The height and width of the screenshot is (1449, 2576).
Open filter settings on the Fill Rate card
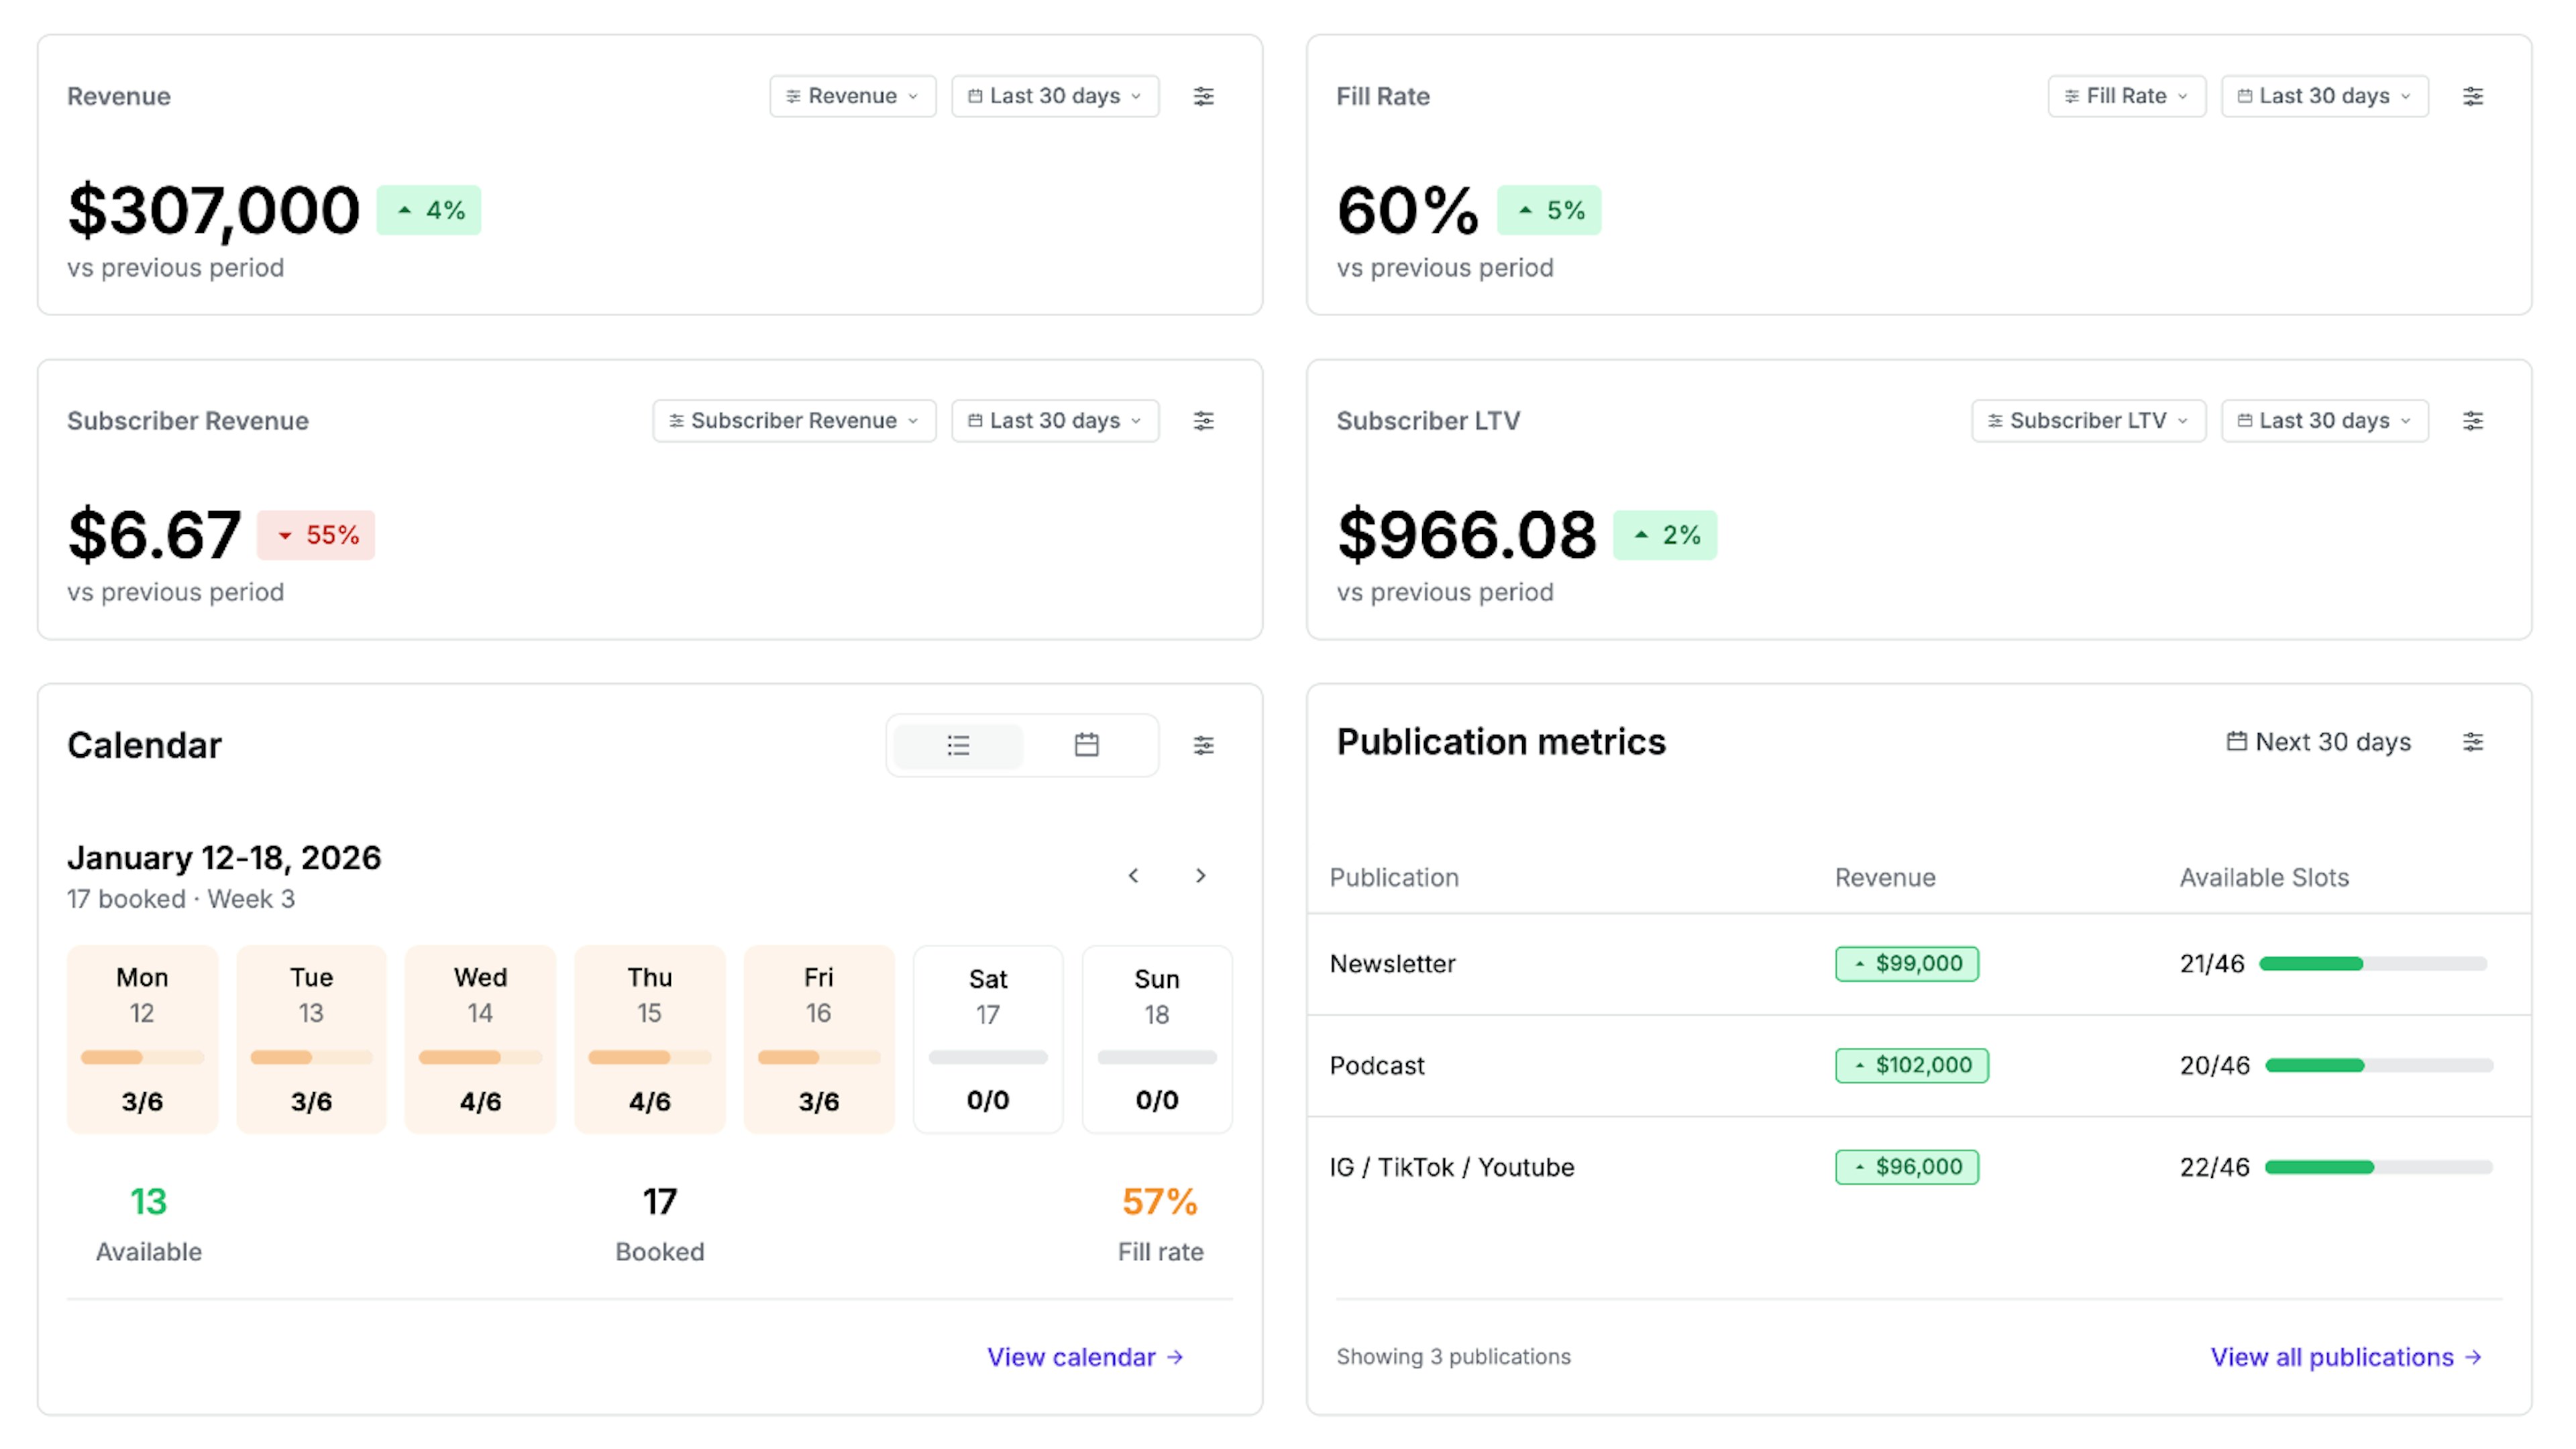point(2473,96)
